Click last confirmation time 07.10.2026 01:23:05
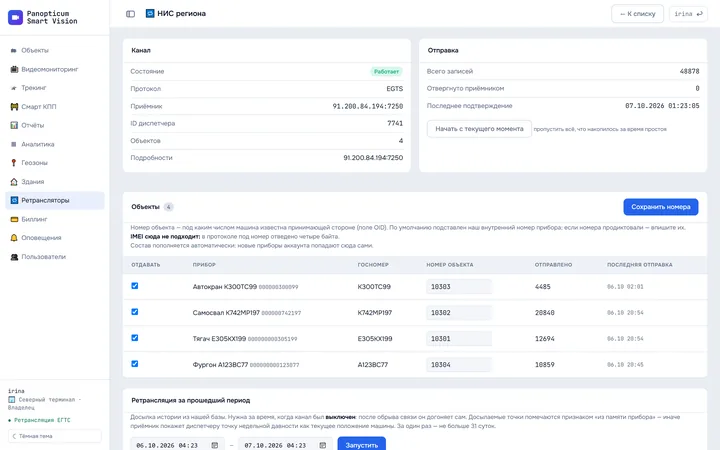Viewport: 720px width, 450px height. pyautogui.click(x=662, y=106)
